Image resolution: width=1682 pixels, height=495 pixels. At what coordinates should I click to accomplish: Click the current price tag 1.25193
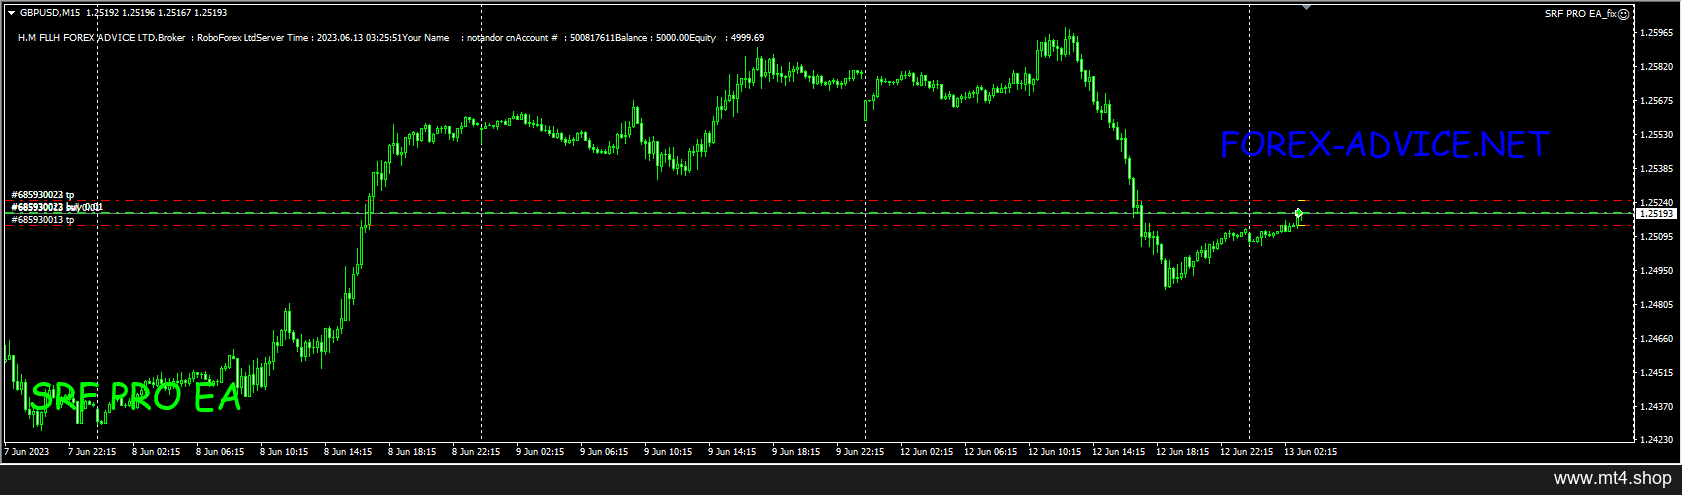click(1656, 213)
